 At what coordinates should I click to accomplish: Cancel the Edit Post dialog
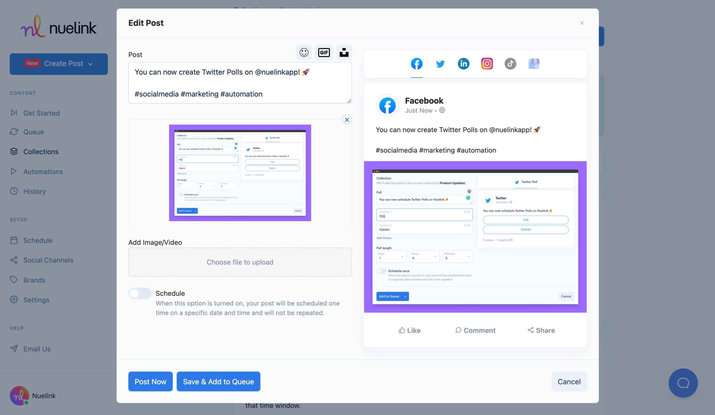coord(569,382)
